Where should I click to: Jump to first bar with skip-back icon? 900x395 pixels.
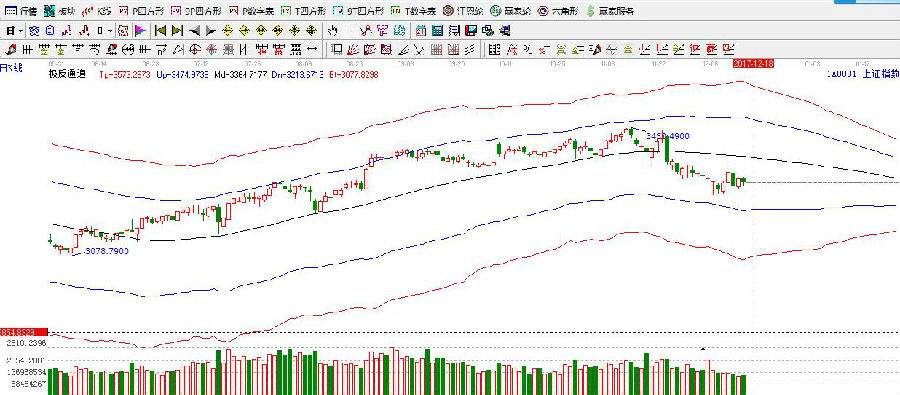[x=161, y=30]
